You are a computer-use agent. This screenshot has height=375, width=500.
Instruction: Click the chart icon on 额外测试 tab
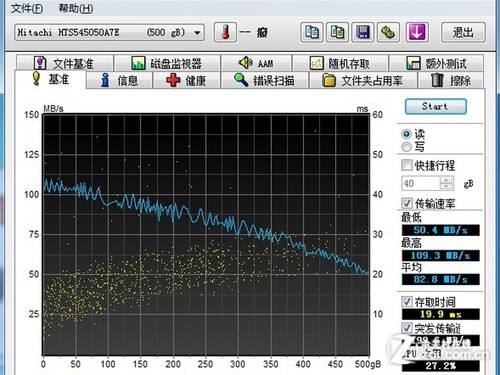(413, 63)
